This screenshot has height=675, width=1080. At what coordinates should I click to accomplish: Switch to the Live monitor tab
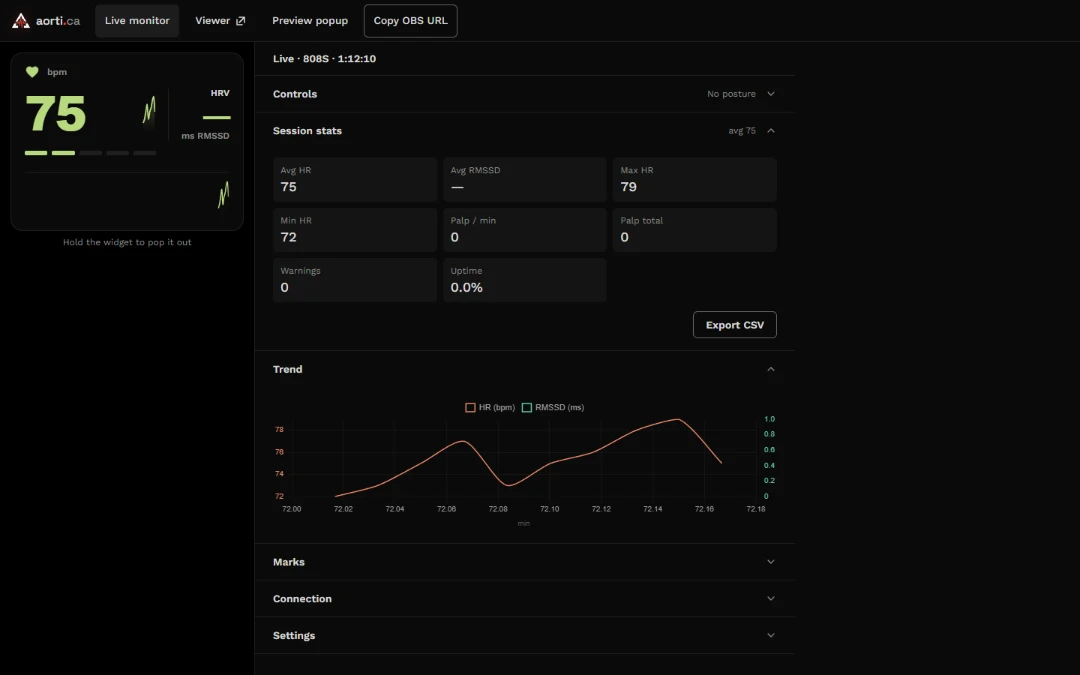pos(137,21)
